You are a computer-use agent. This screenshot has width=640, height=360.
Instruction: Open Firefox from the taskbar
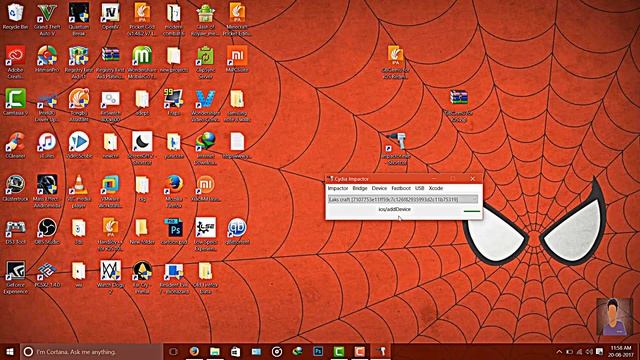point(194,351)
